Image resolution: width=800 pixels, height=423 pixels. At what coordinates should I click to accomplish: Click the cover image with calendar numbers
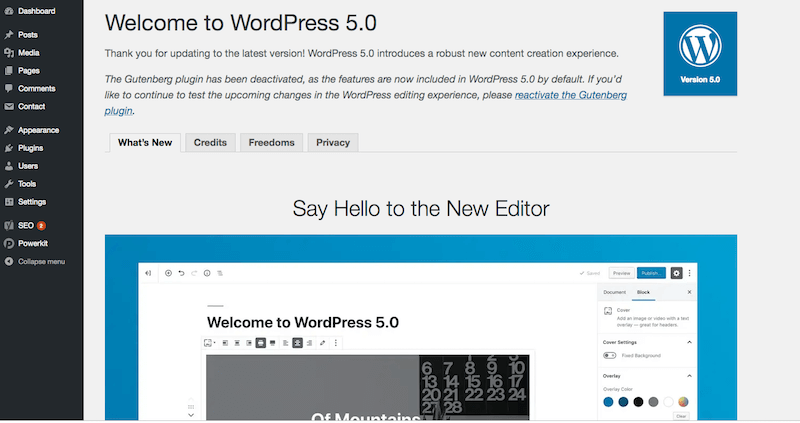point(367,387)
